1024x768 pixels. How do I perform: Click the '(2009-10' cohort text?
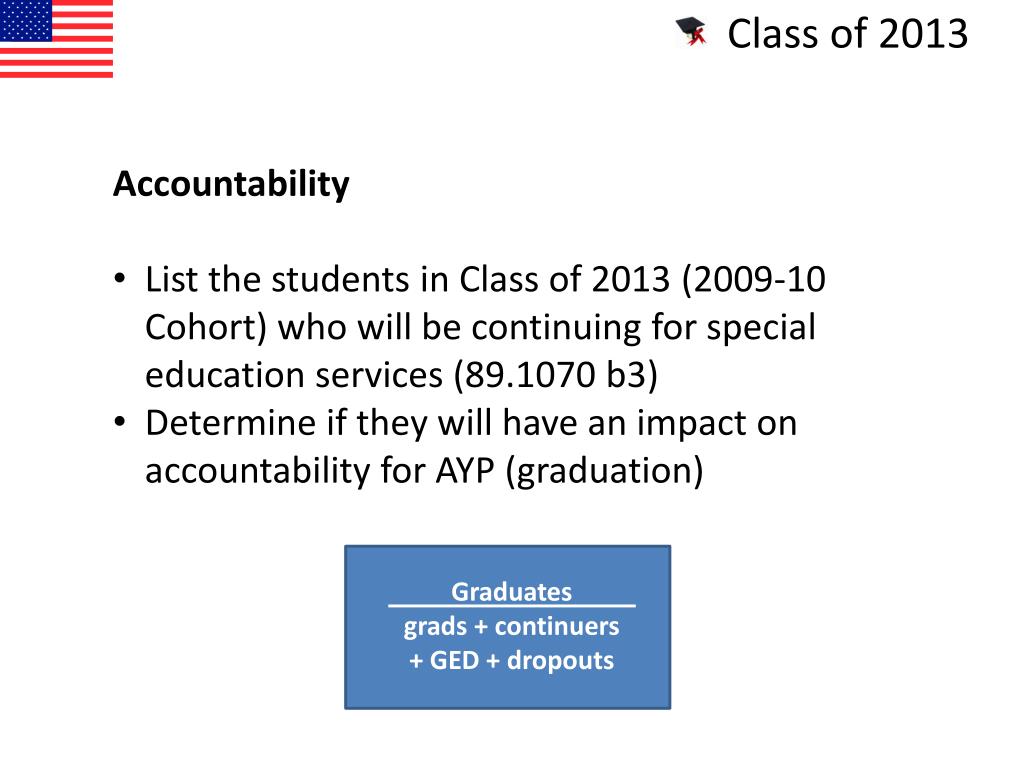(753, 280)
